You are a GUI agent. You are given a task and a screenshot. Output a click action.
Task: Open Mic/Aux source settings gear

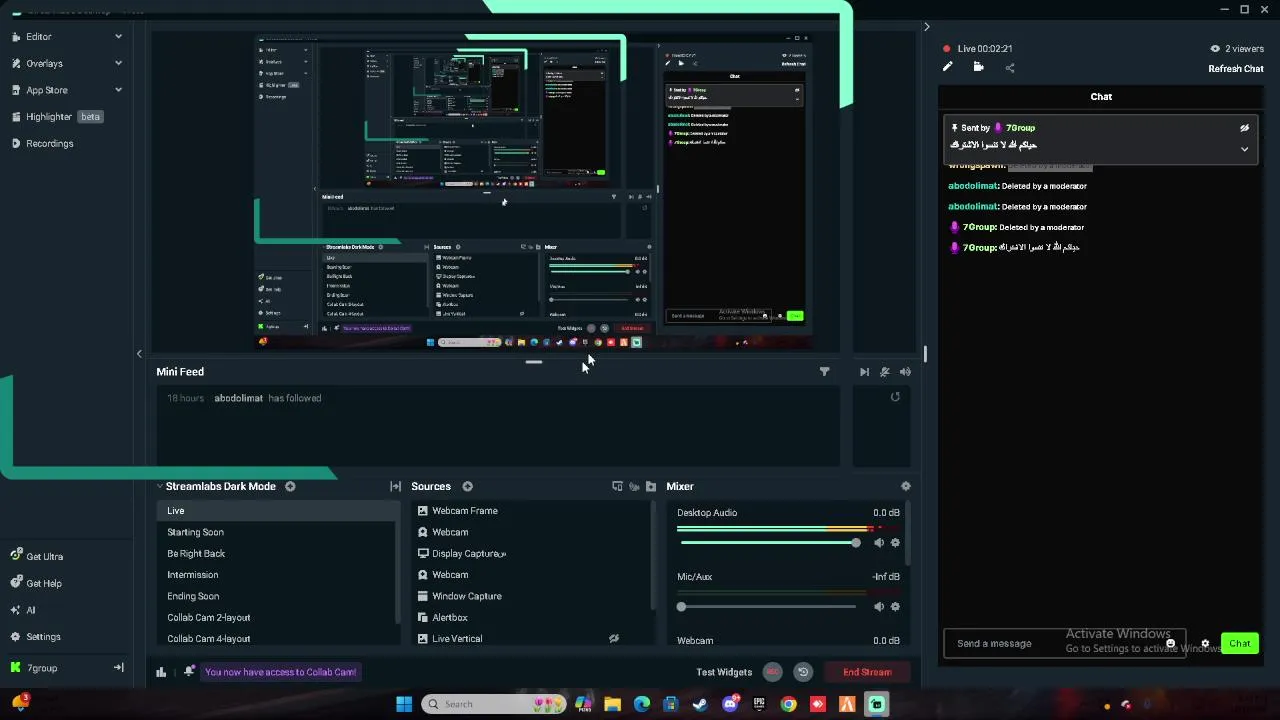895,607
